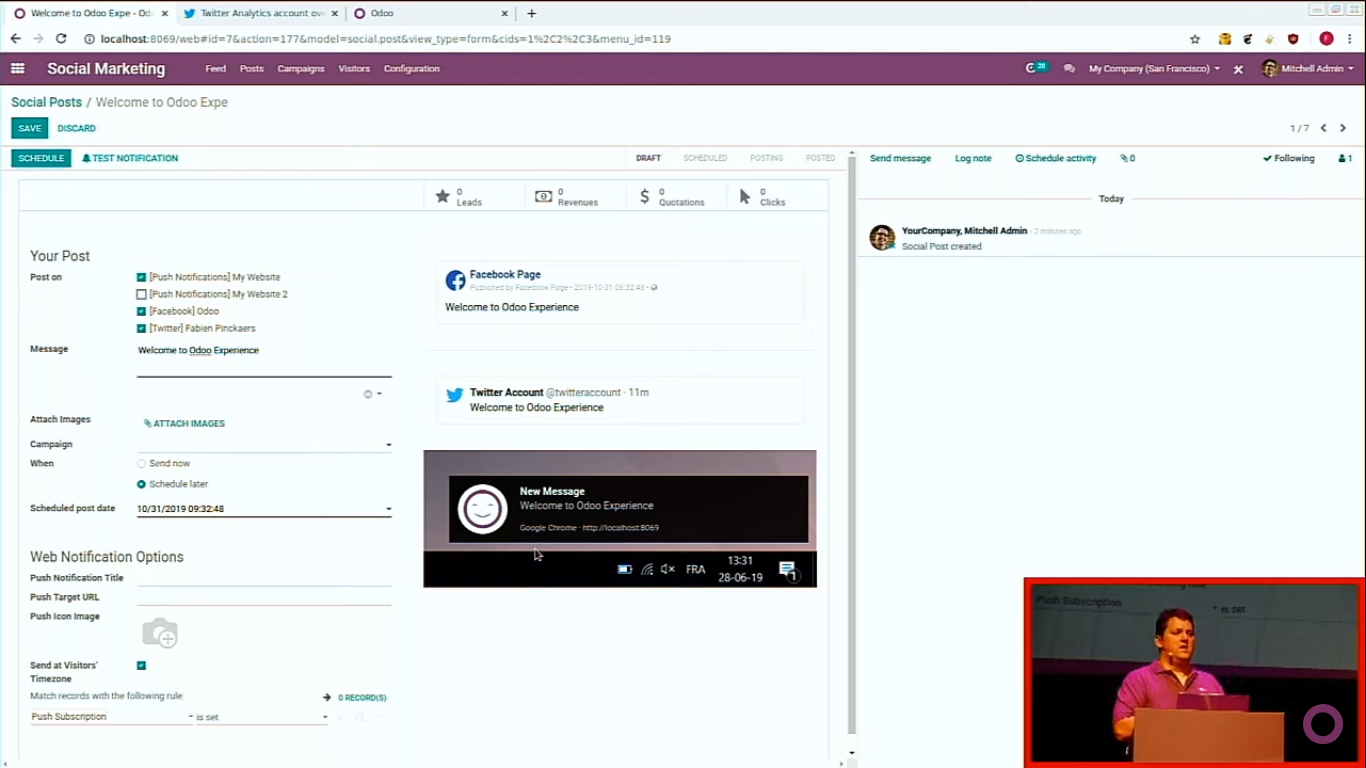The height and width of the screenshot is (768, 1366).
Task: Switch to the Twitter Analytics browser tab
Action: pyautogui.click(x=262, y=13)
